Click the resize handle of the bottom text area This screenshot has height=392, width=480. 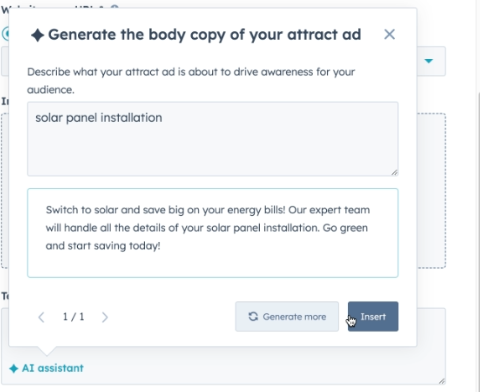click(442, 381)
